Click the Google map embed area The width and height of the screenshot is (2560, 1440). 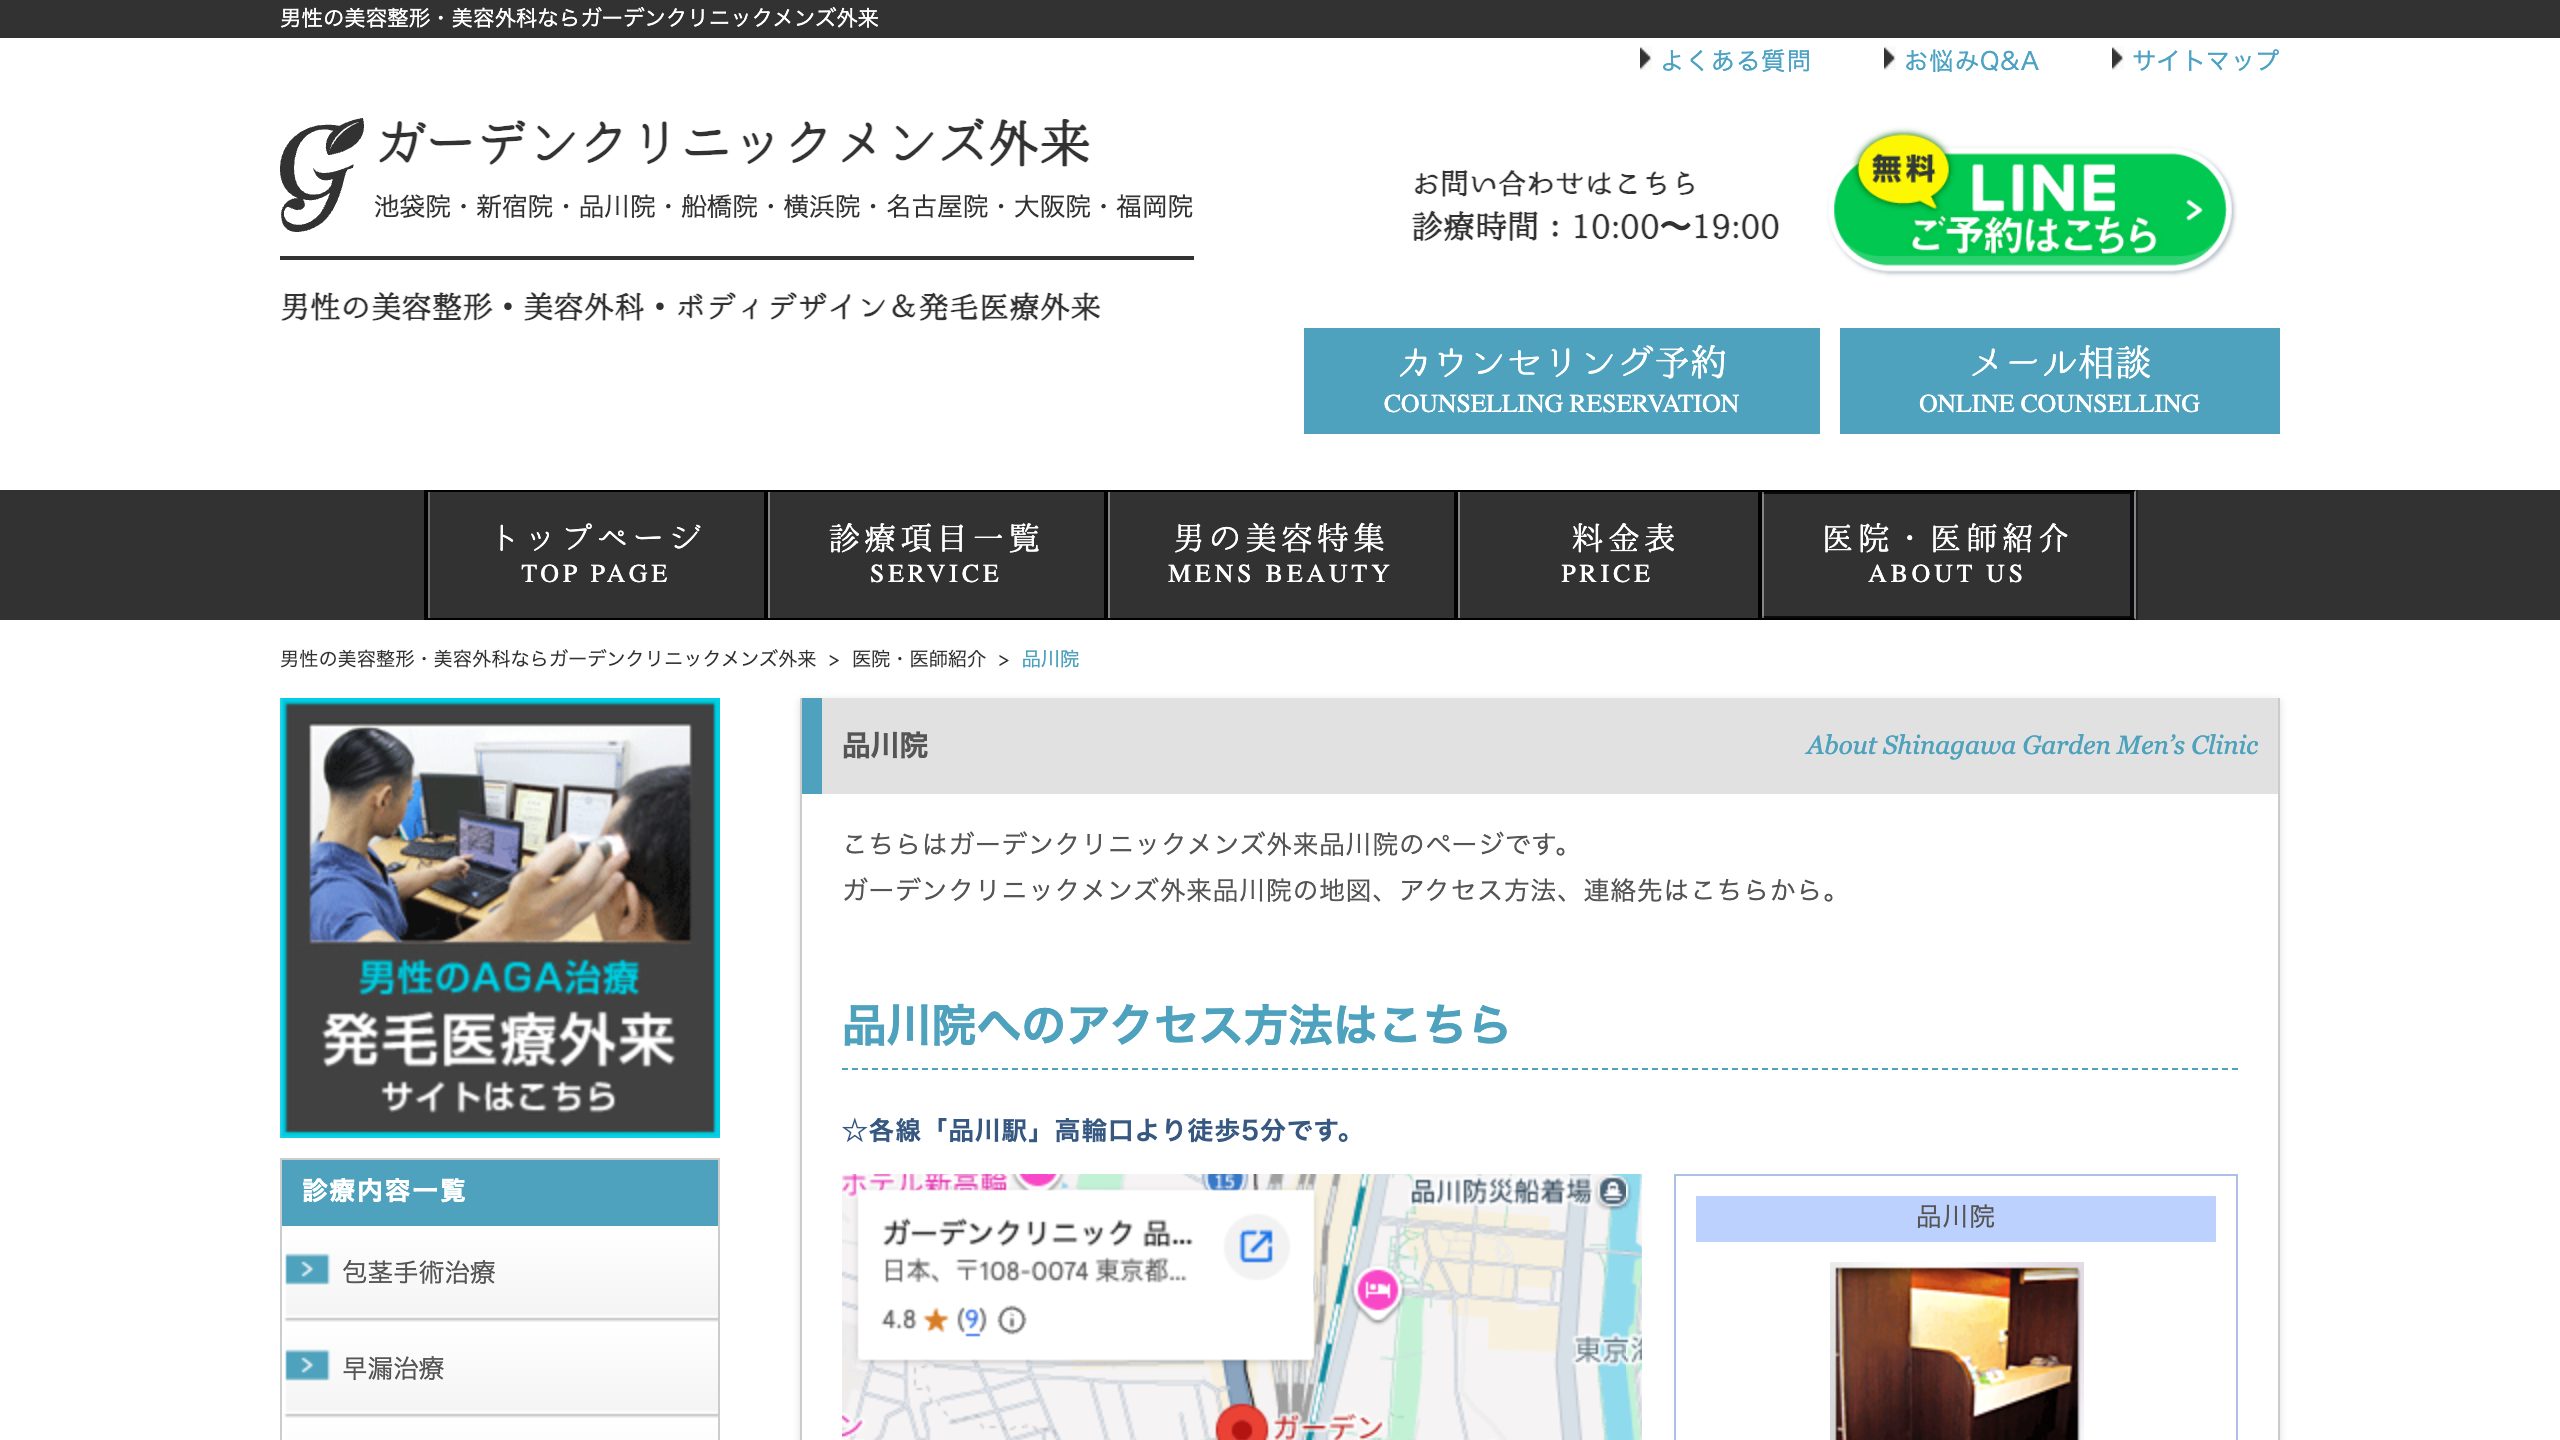1242,1307
